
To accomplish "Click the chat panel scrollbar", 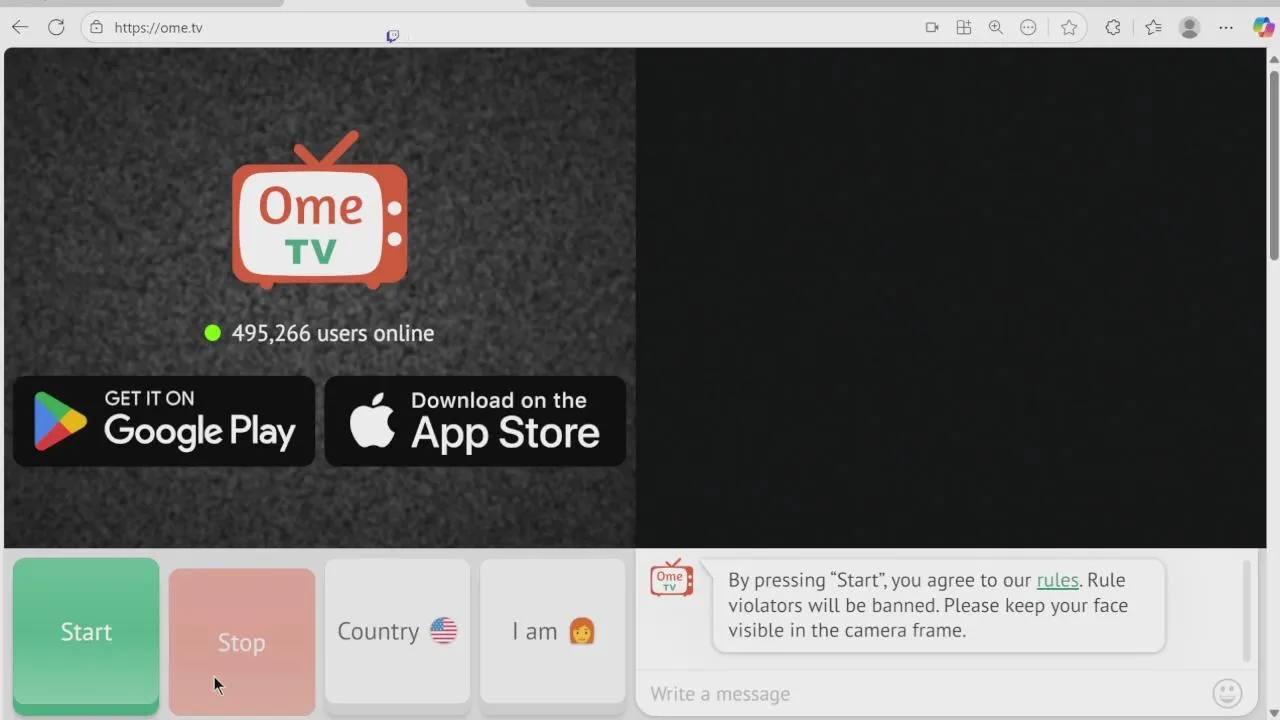I will (1247, 610).
